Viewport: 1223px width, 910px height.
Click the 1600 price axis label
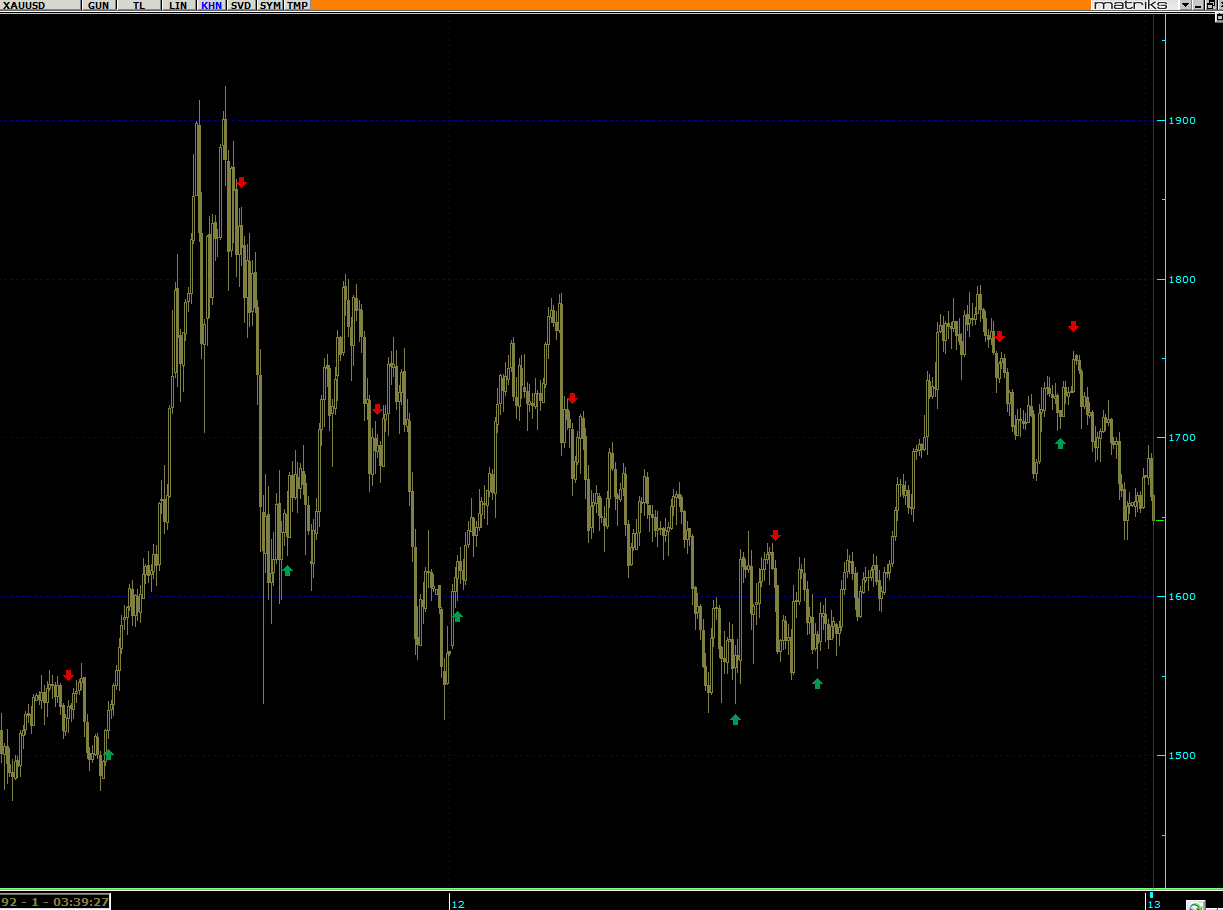coord(1182,596)
